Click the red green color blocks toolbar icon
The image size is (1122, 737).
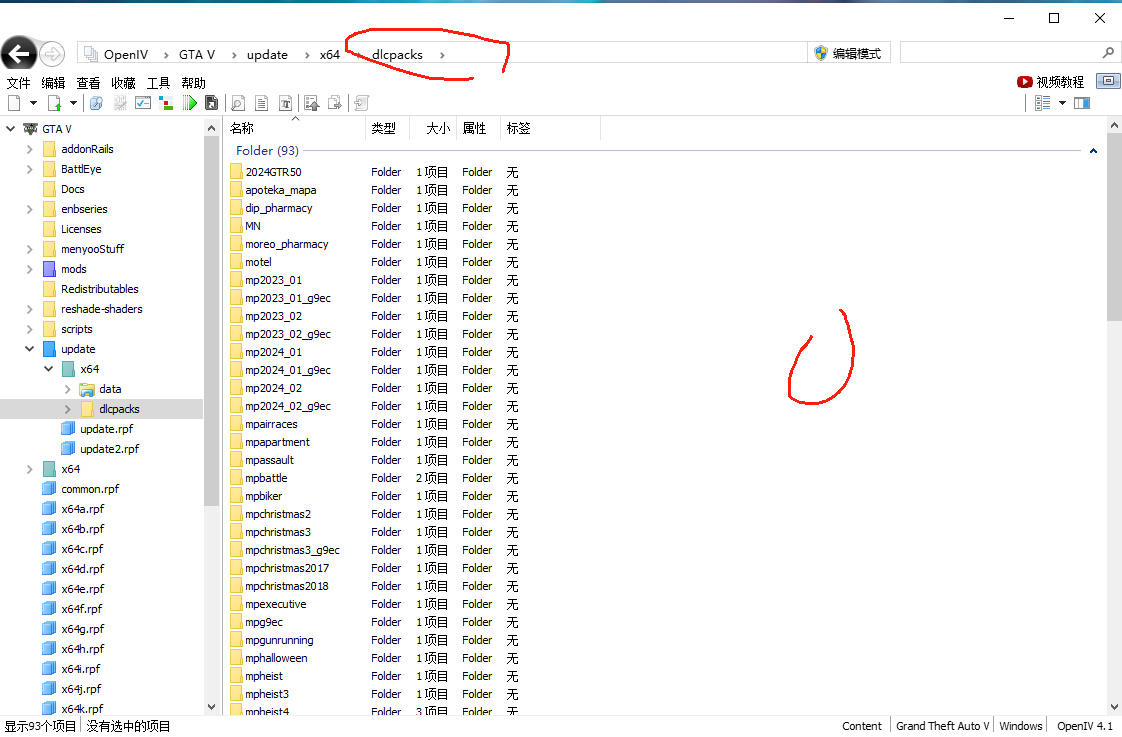click(x=166, y=103)
